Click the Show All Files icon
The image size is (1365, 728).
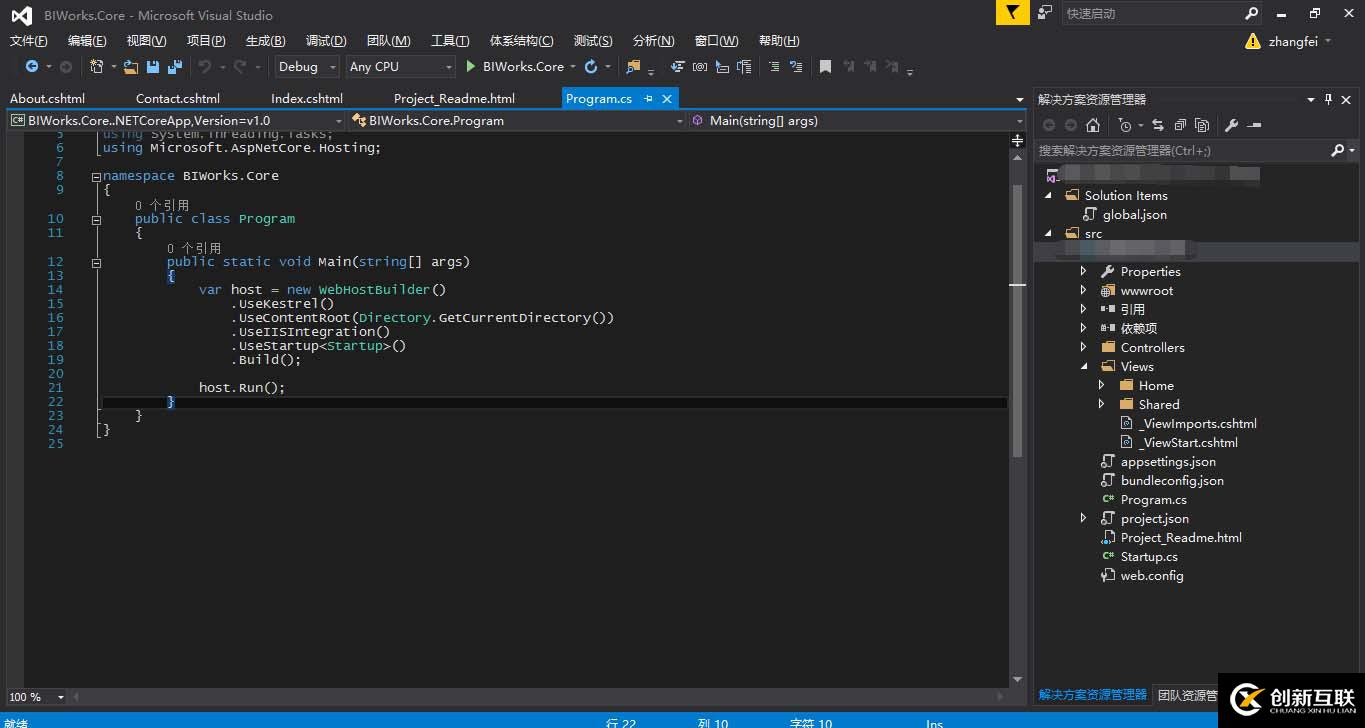pyautogui.click(x=1202, y=125)
